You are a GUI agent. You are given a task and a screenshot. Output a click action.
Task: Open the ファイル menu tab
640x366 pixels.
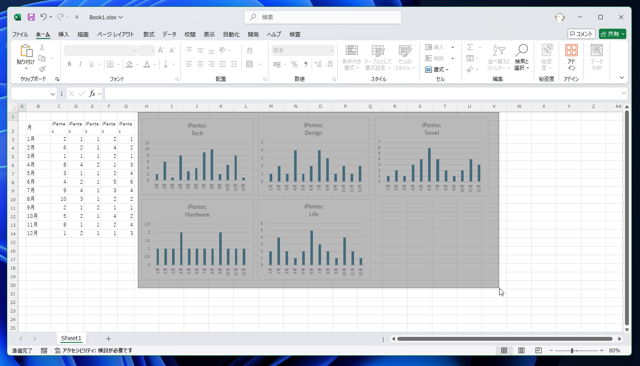click(x=20, y=35)
